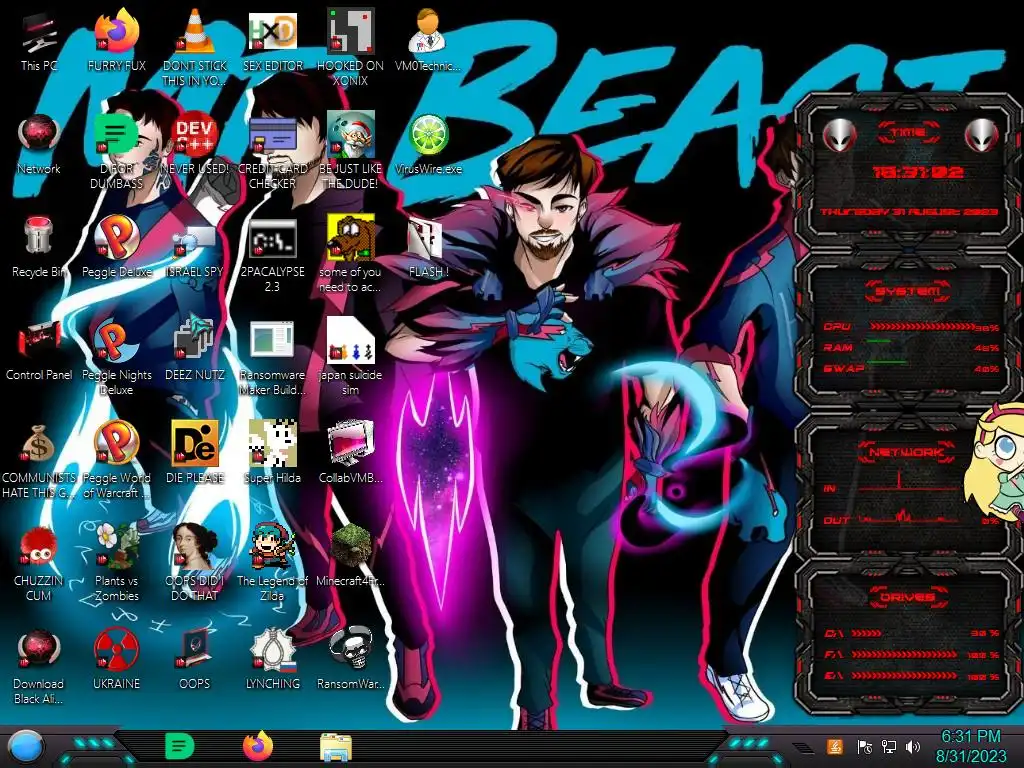Open the Recycle Bin

click(x=39, y=248)
